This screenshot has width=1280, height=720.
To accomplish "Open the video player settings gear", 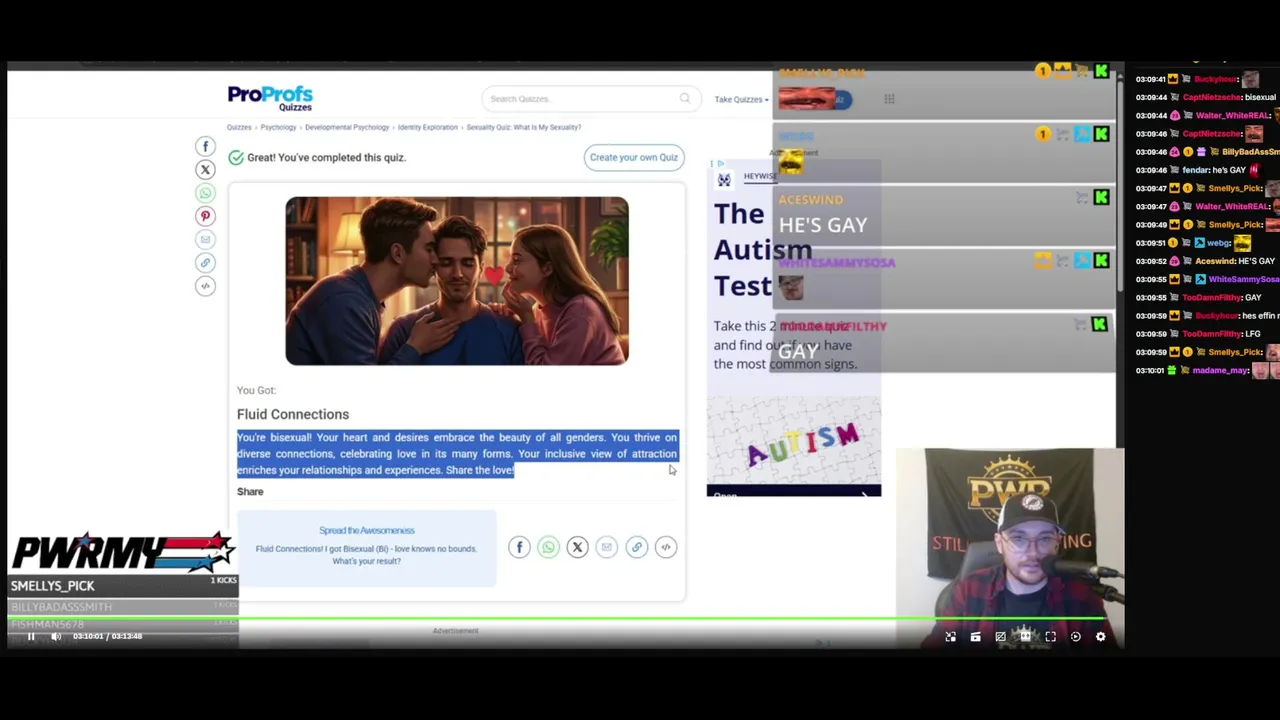I will tap(1100, 636).
